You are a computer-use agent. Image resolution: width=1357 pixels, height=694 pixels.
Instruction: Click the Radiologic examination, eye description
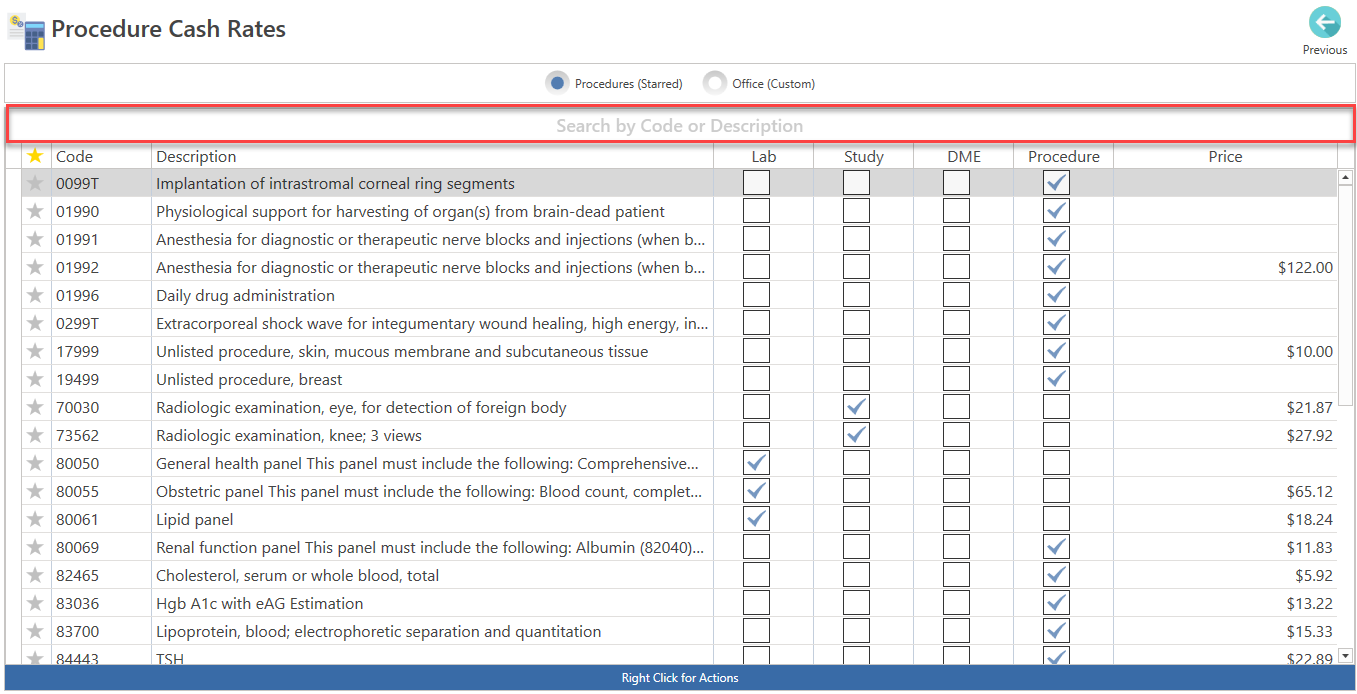click(361, 407)
